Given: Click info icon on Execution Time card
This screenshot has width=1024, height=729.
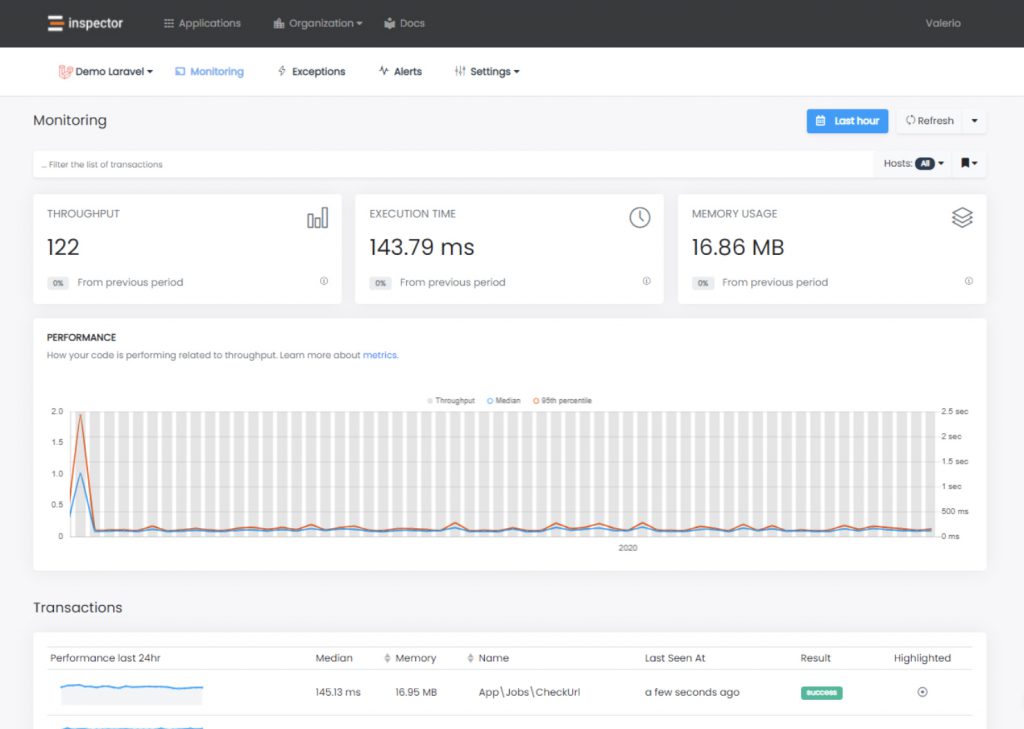Looking at the screenshot, I should point(646,281).
